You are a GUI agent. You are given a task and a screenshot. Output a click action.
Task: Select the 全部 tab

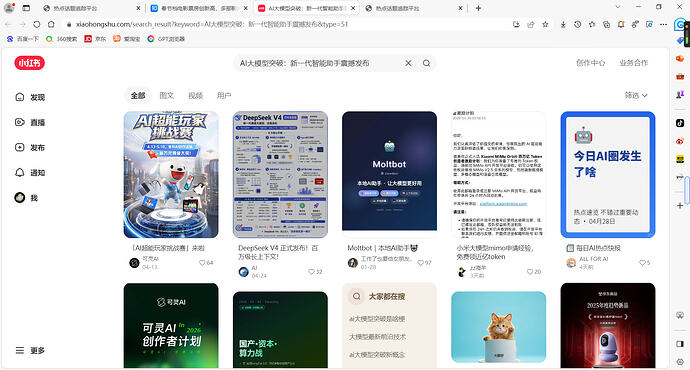138,95
